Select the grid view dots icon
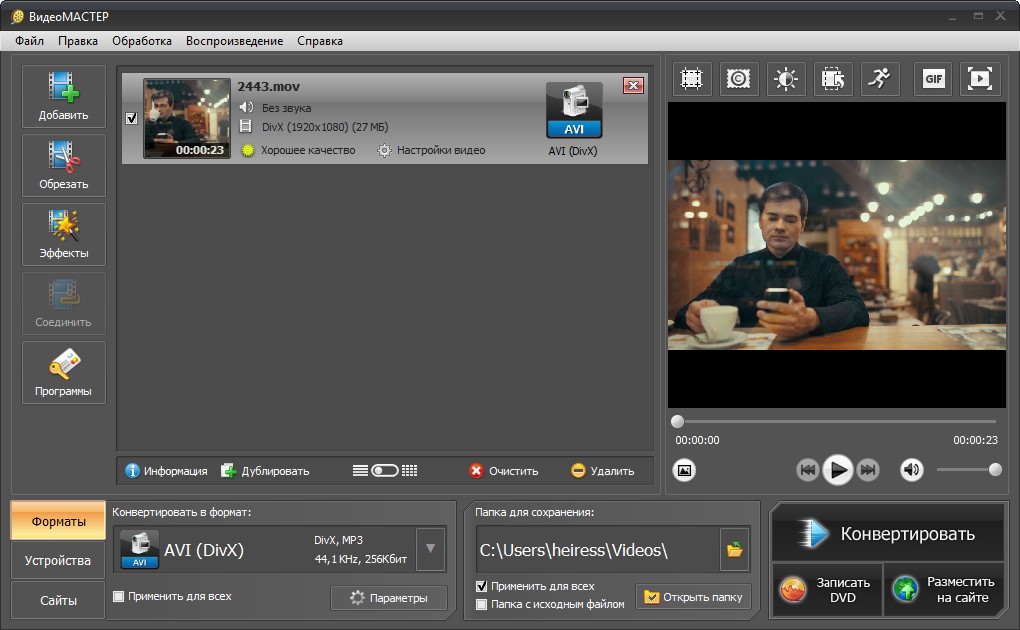Image resolution: width=1020 pixels, height=630 pixels. [409, 471]
